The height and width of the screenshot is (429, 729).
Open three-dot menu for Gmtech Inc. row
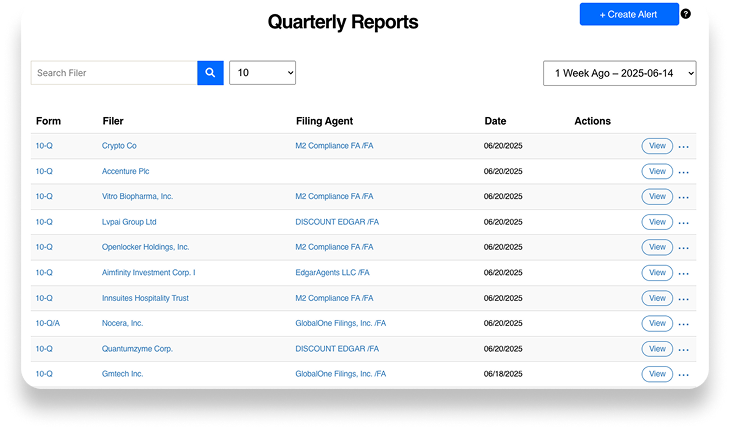coord(684,375)
